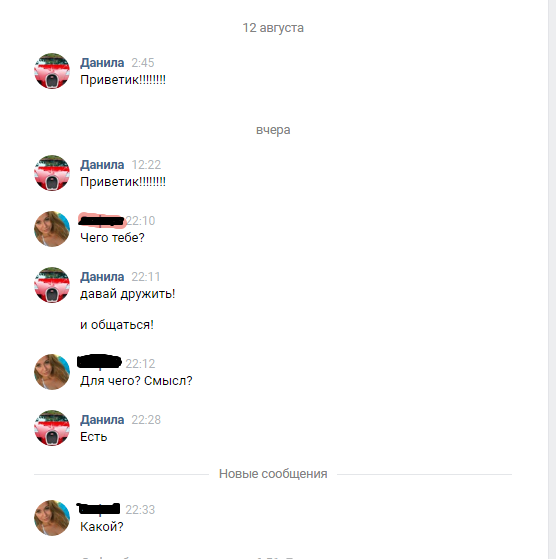Image resolution: width=556 pixels, height=559 pixels.
Task: Click Данила name link at 2:45
Action: pyautogui.click(x=102, y=63)
